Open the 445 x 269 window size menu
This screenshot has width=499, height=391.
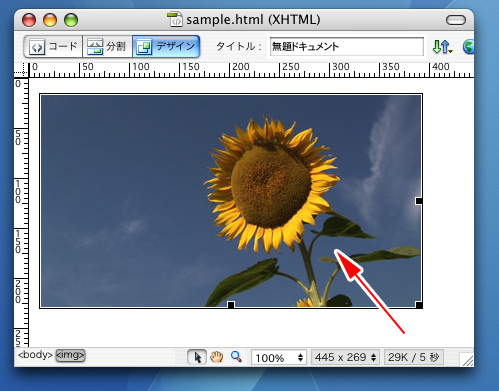click(346, 357)
